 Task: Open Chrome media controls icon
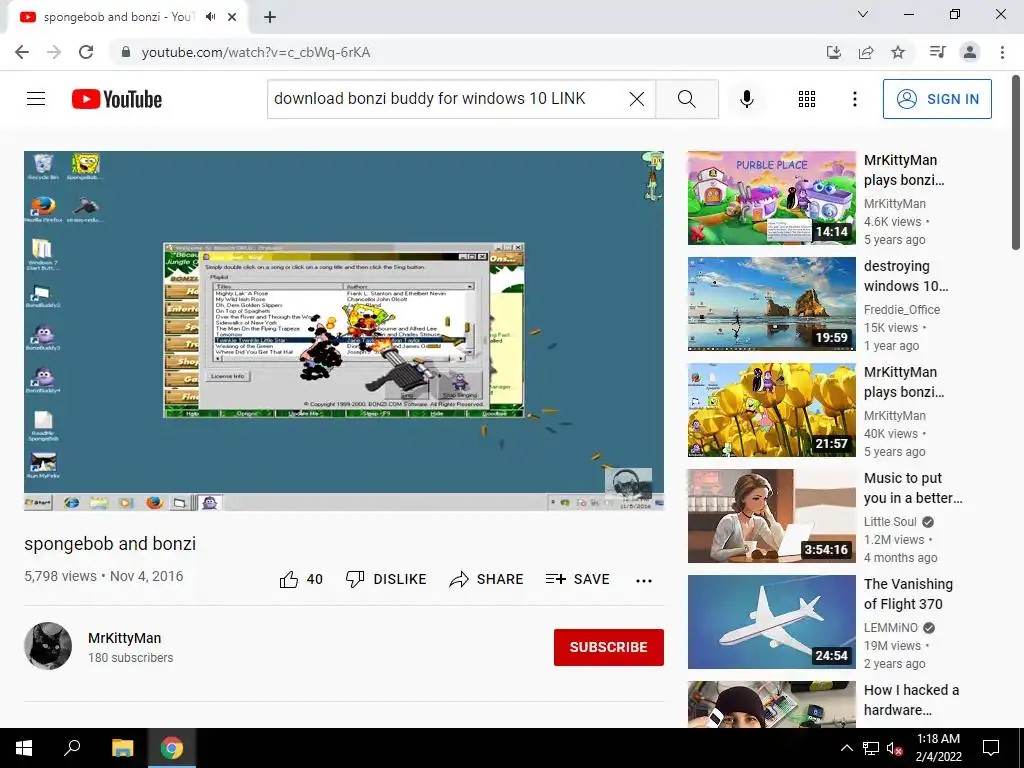(x=937, y=52)
